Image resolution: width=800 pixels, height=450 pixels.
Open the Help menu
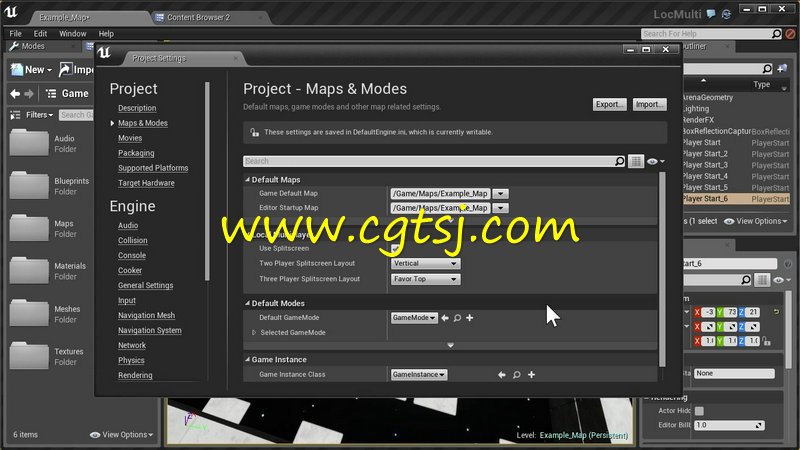pyautogui.click(x=106, y=34)
